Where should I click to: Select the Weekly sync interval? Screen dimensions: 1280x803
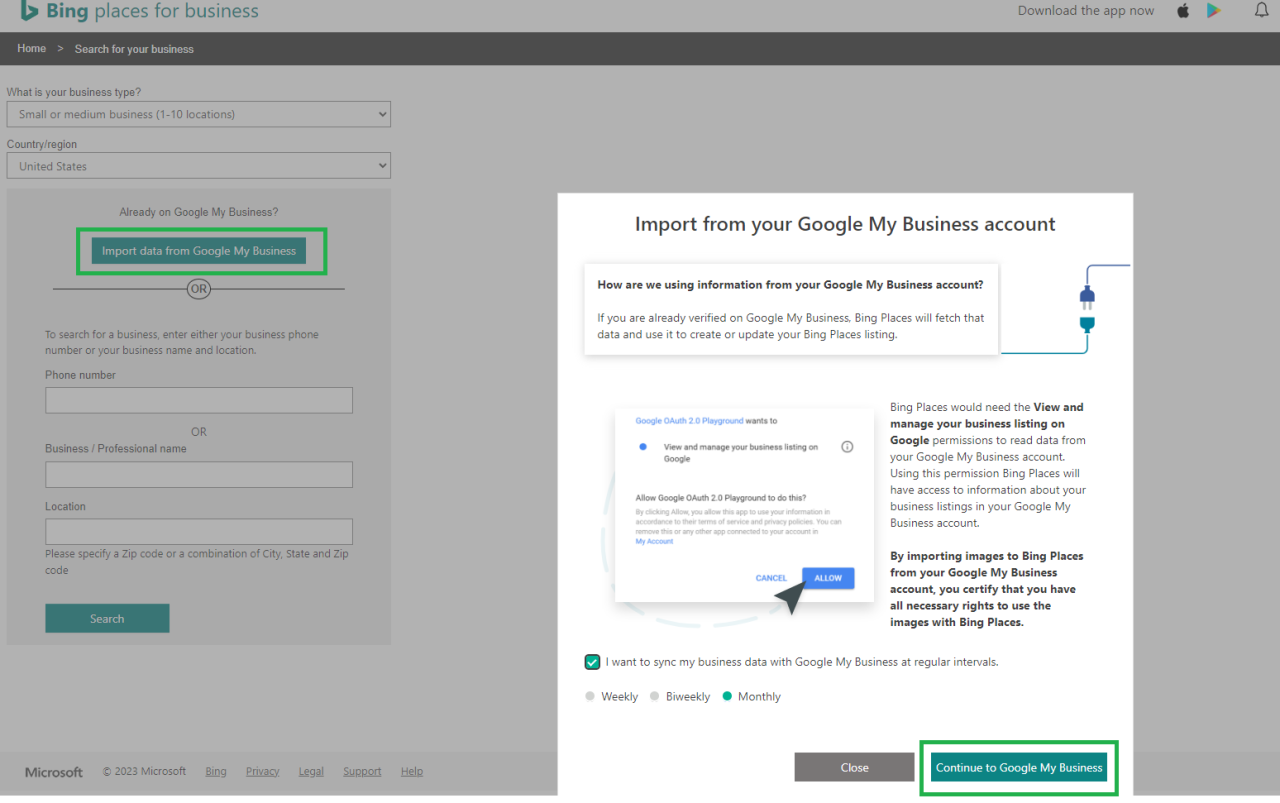click(590, 696)
